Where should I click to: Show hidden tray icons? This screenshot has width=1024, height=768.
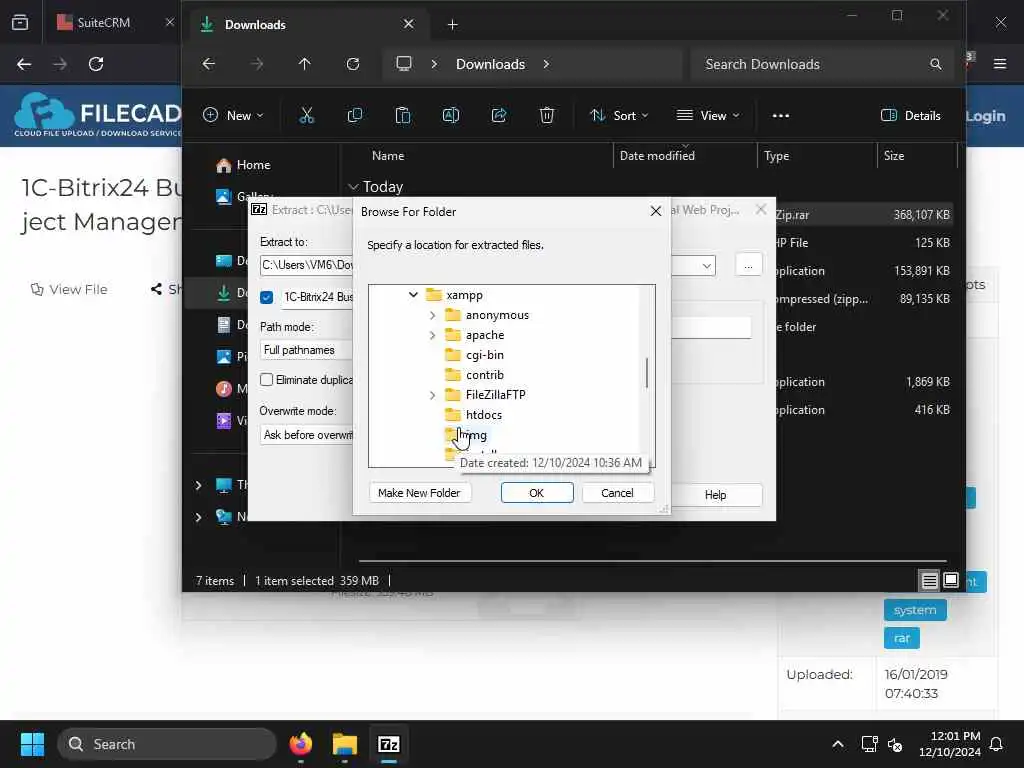(x=838, y=744)
